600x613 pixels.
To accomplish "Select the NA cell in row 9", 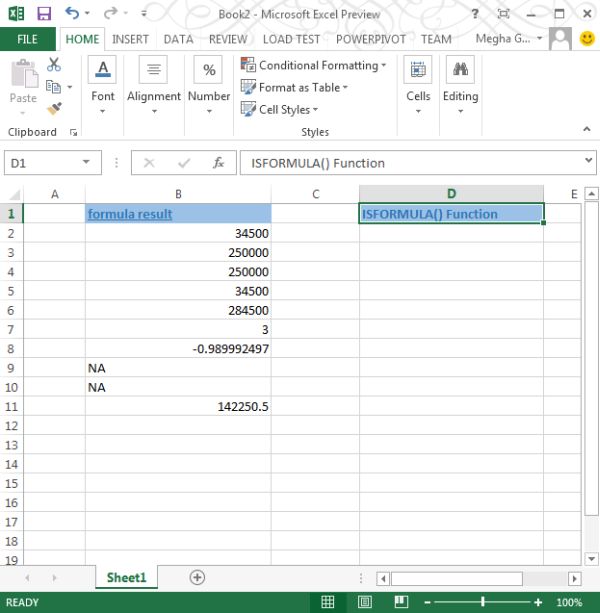I will [x=178, y=368].
